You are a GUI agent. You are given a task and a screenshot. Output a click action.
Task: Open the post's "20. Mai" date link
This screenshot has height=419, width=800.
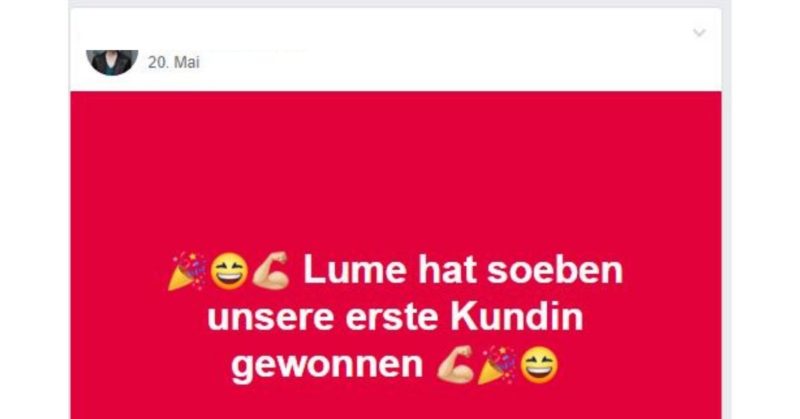pos(173,62)
